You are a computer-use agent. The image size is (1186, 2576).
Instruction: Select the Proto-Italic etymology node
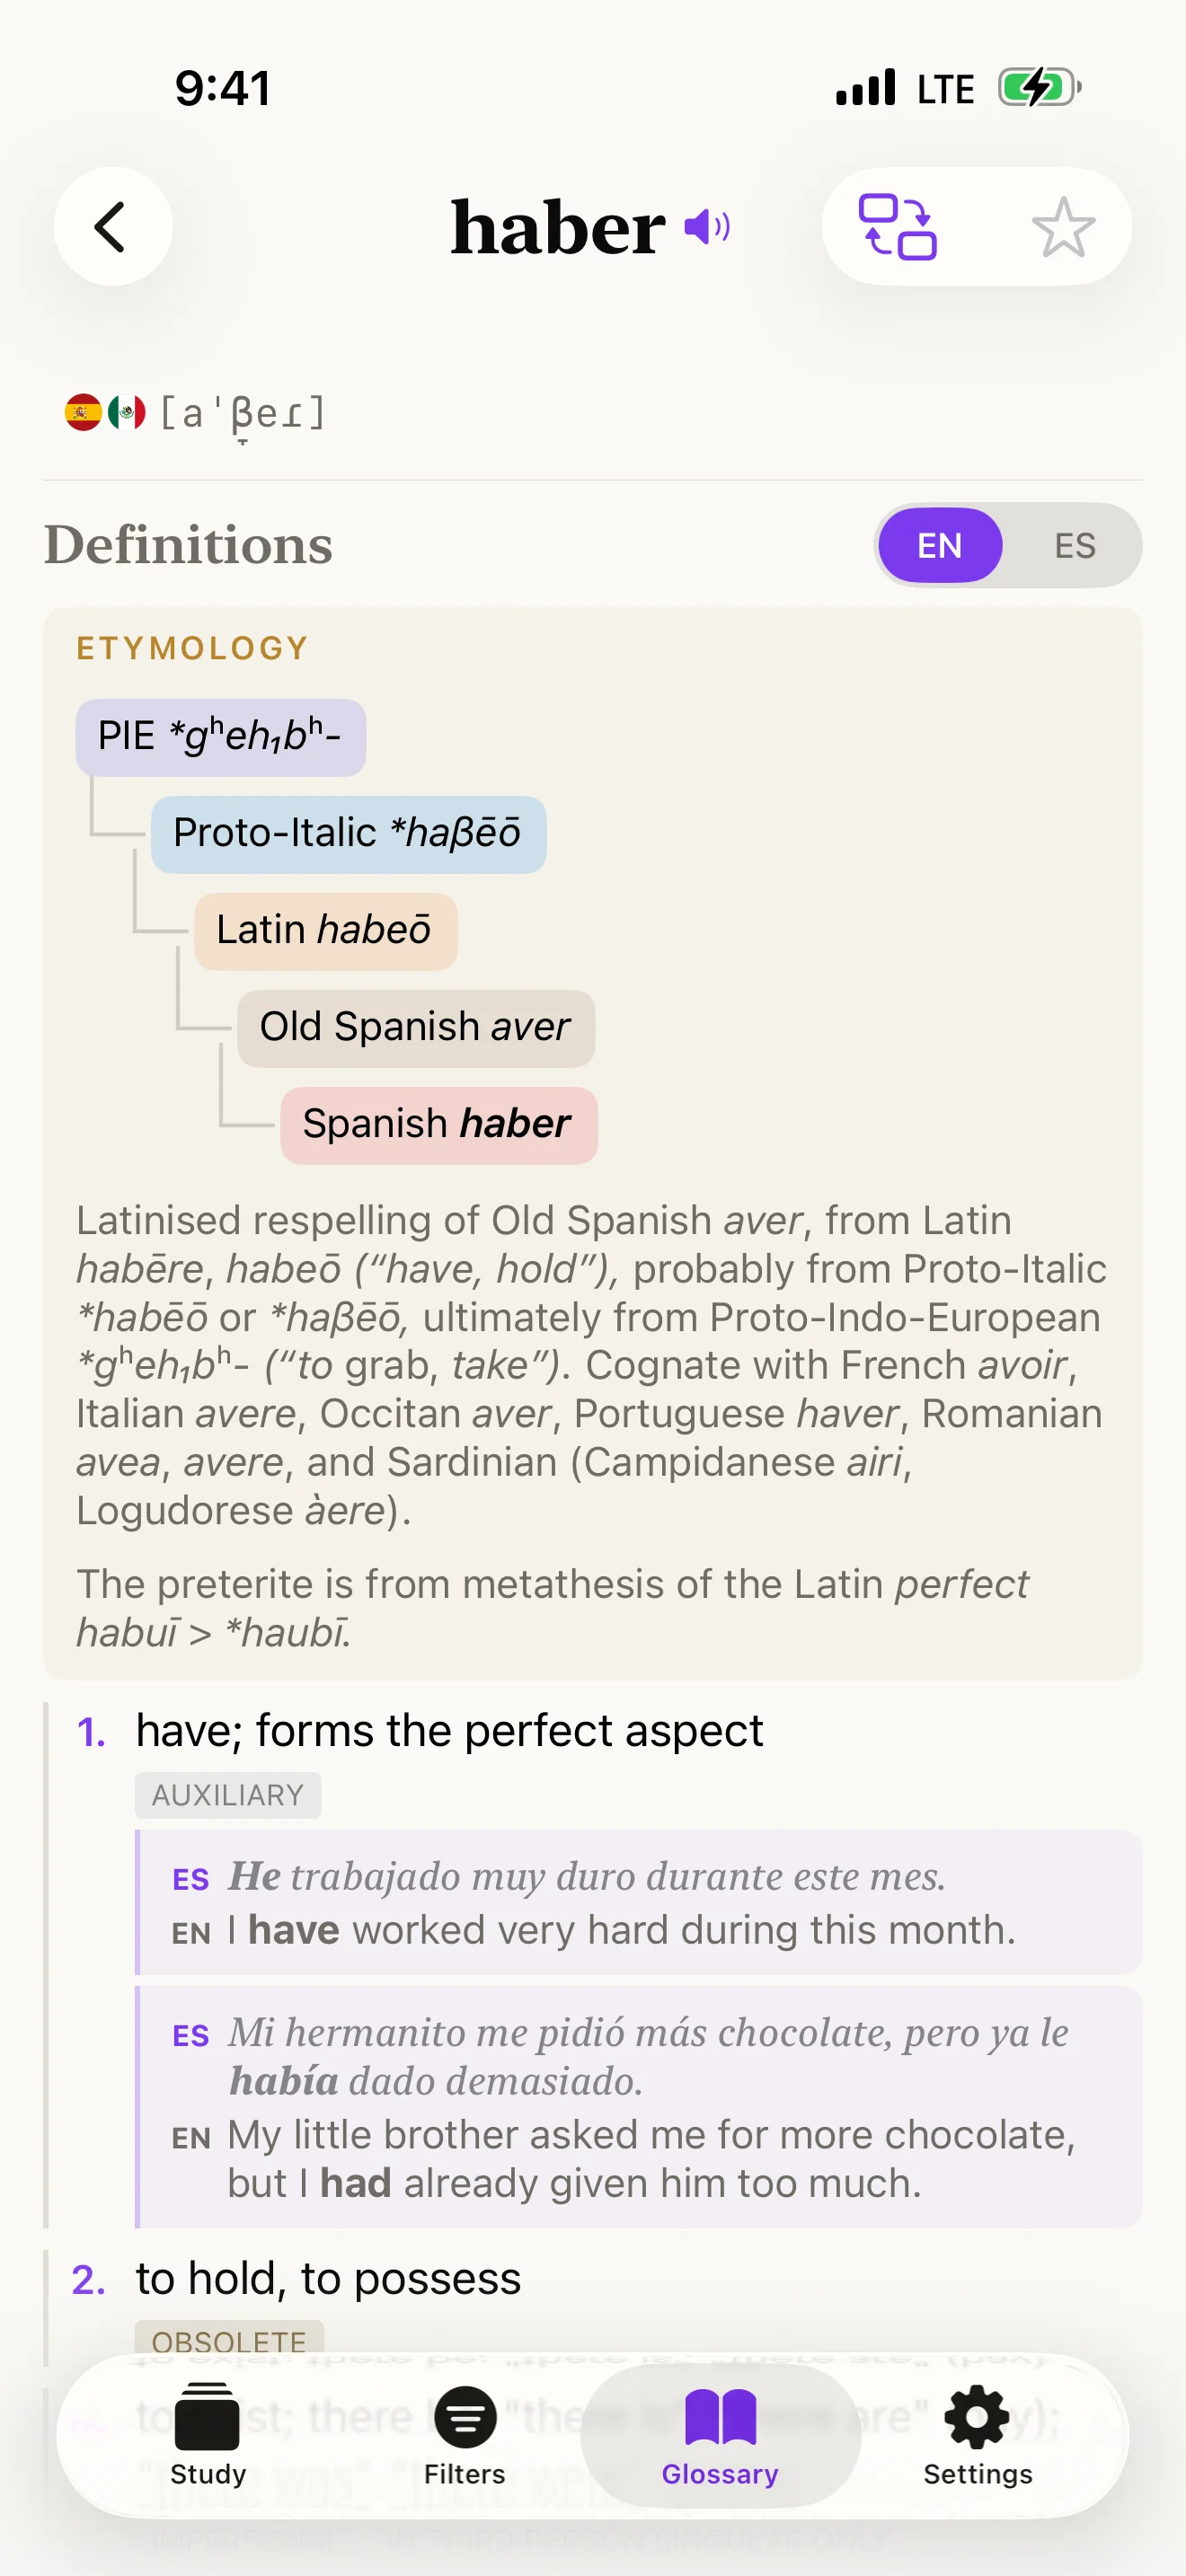(348, 834)
